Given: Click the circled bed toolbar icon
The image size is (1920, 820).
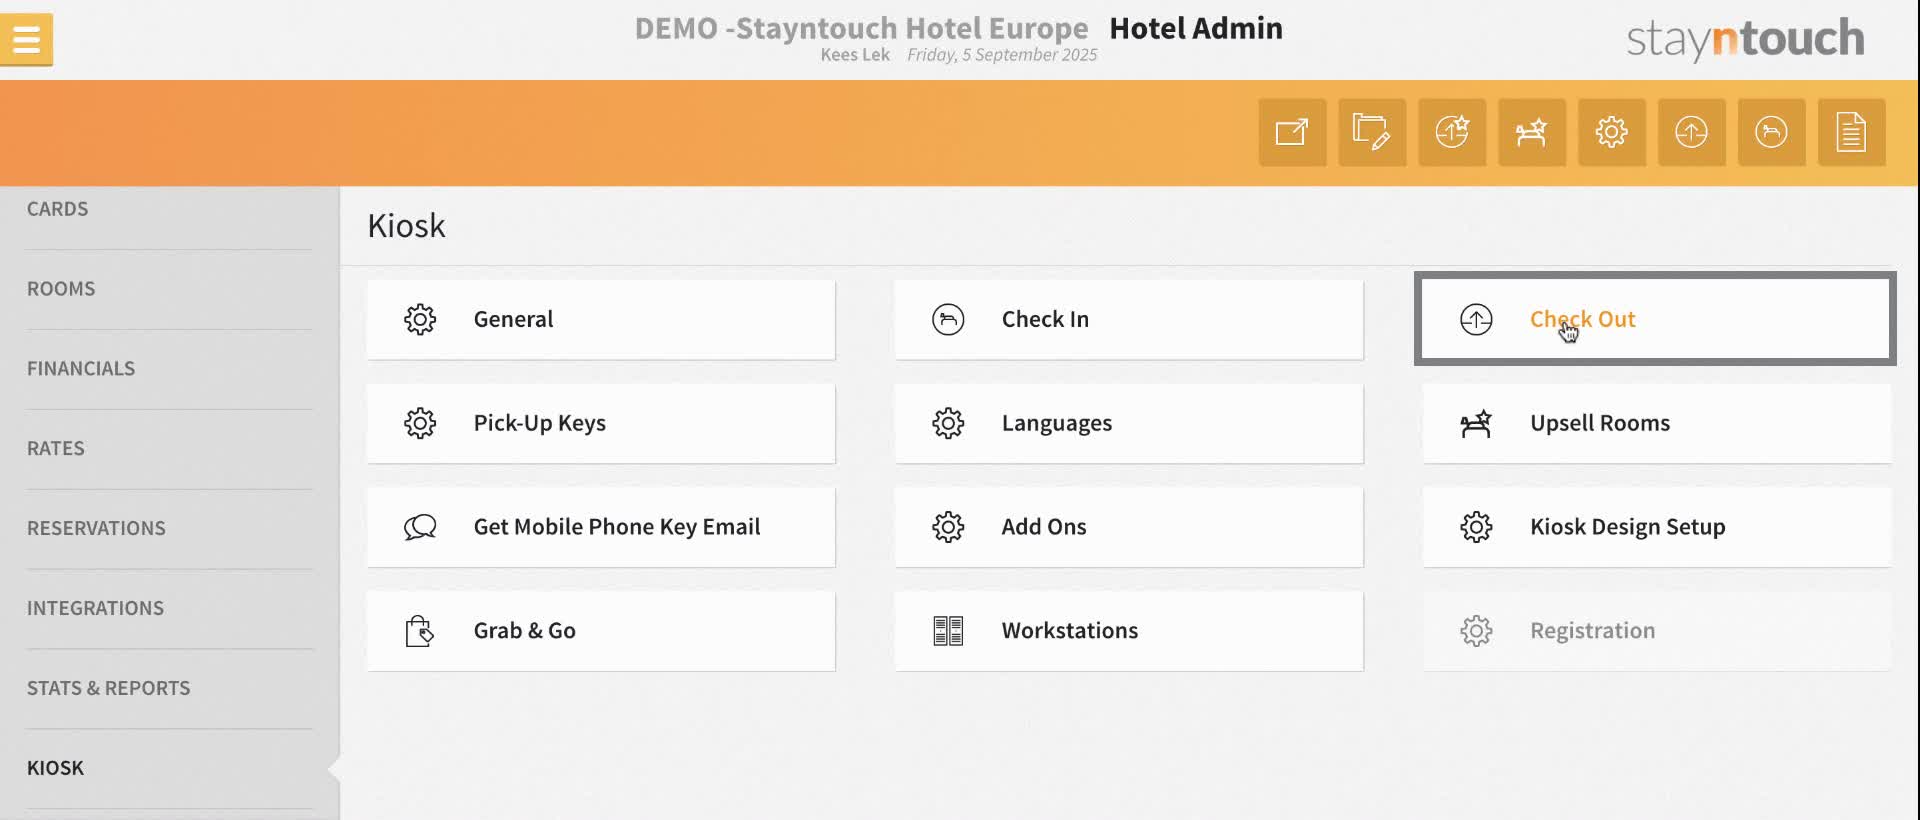Looking at the screenshot, I should click(x=1772, y=132).
